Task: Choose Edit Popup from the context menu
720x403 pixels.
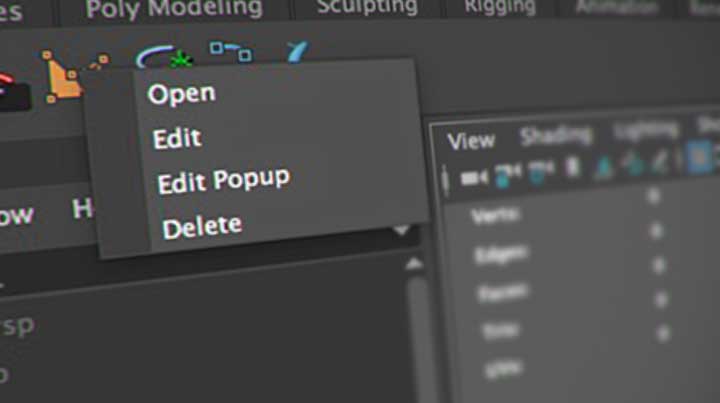Action: (x=224, y=180)
